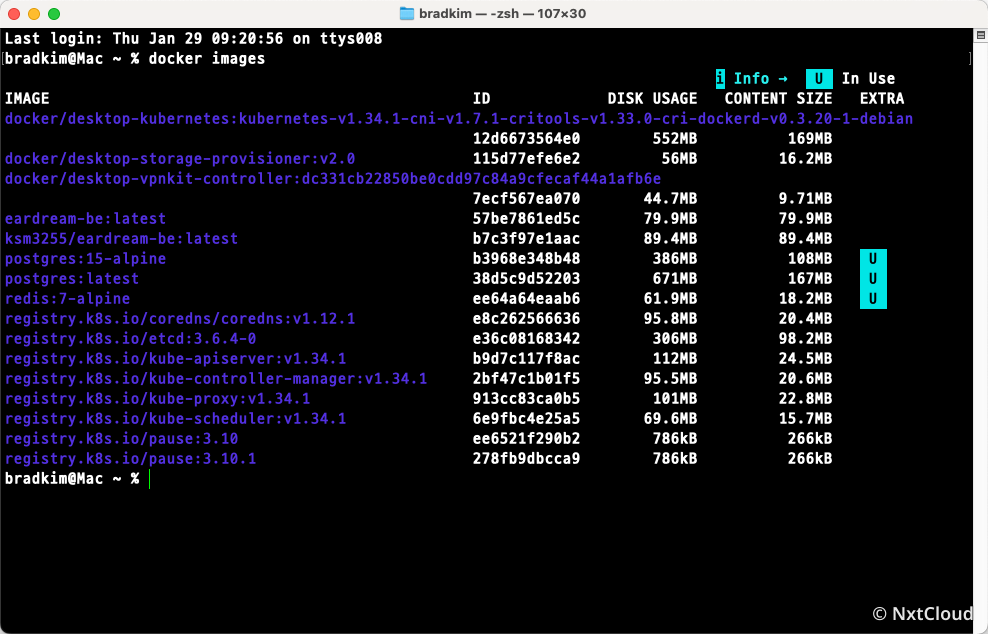Click the 98.2MB content size value
The height and width of the screenshot is (634, 988).
click(805, 338)
